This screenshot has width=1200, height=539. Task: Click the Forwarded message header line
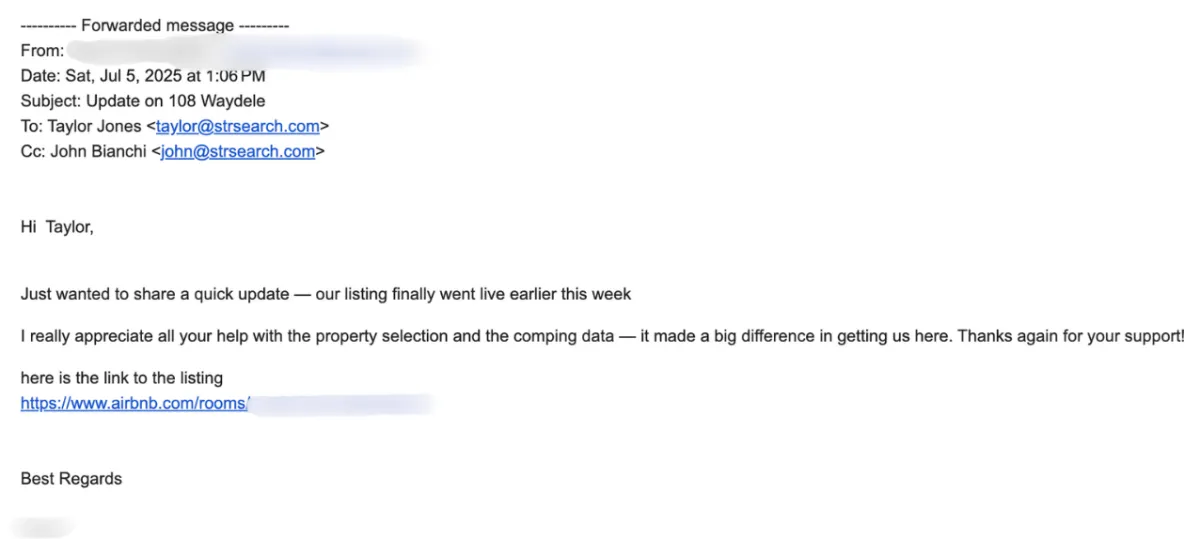pyautogui.click(x=155, y=25)
